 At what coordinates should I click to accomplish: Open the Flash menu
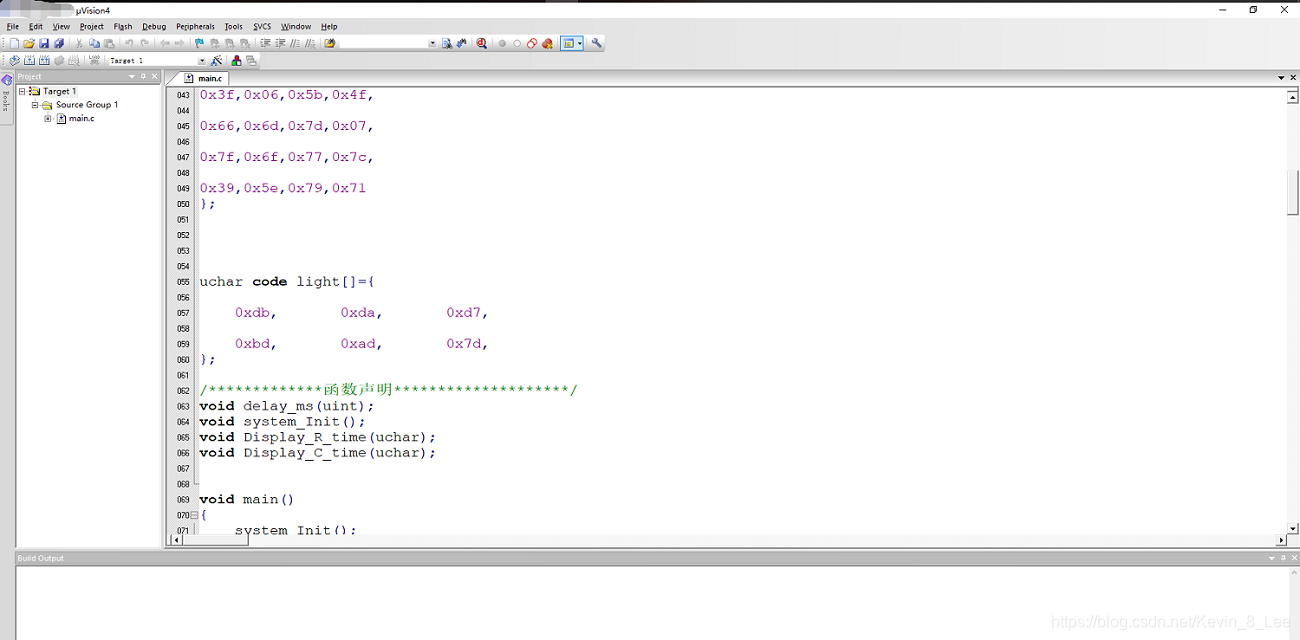(x=123, y=27)
